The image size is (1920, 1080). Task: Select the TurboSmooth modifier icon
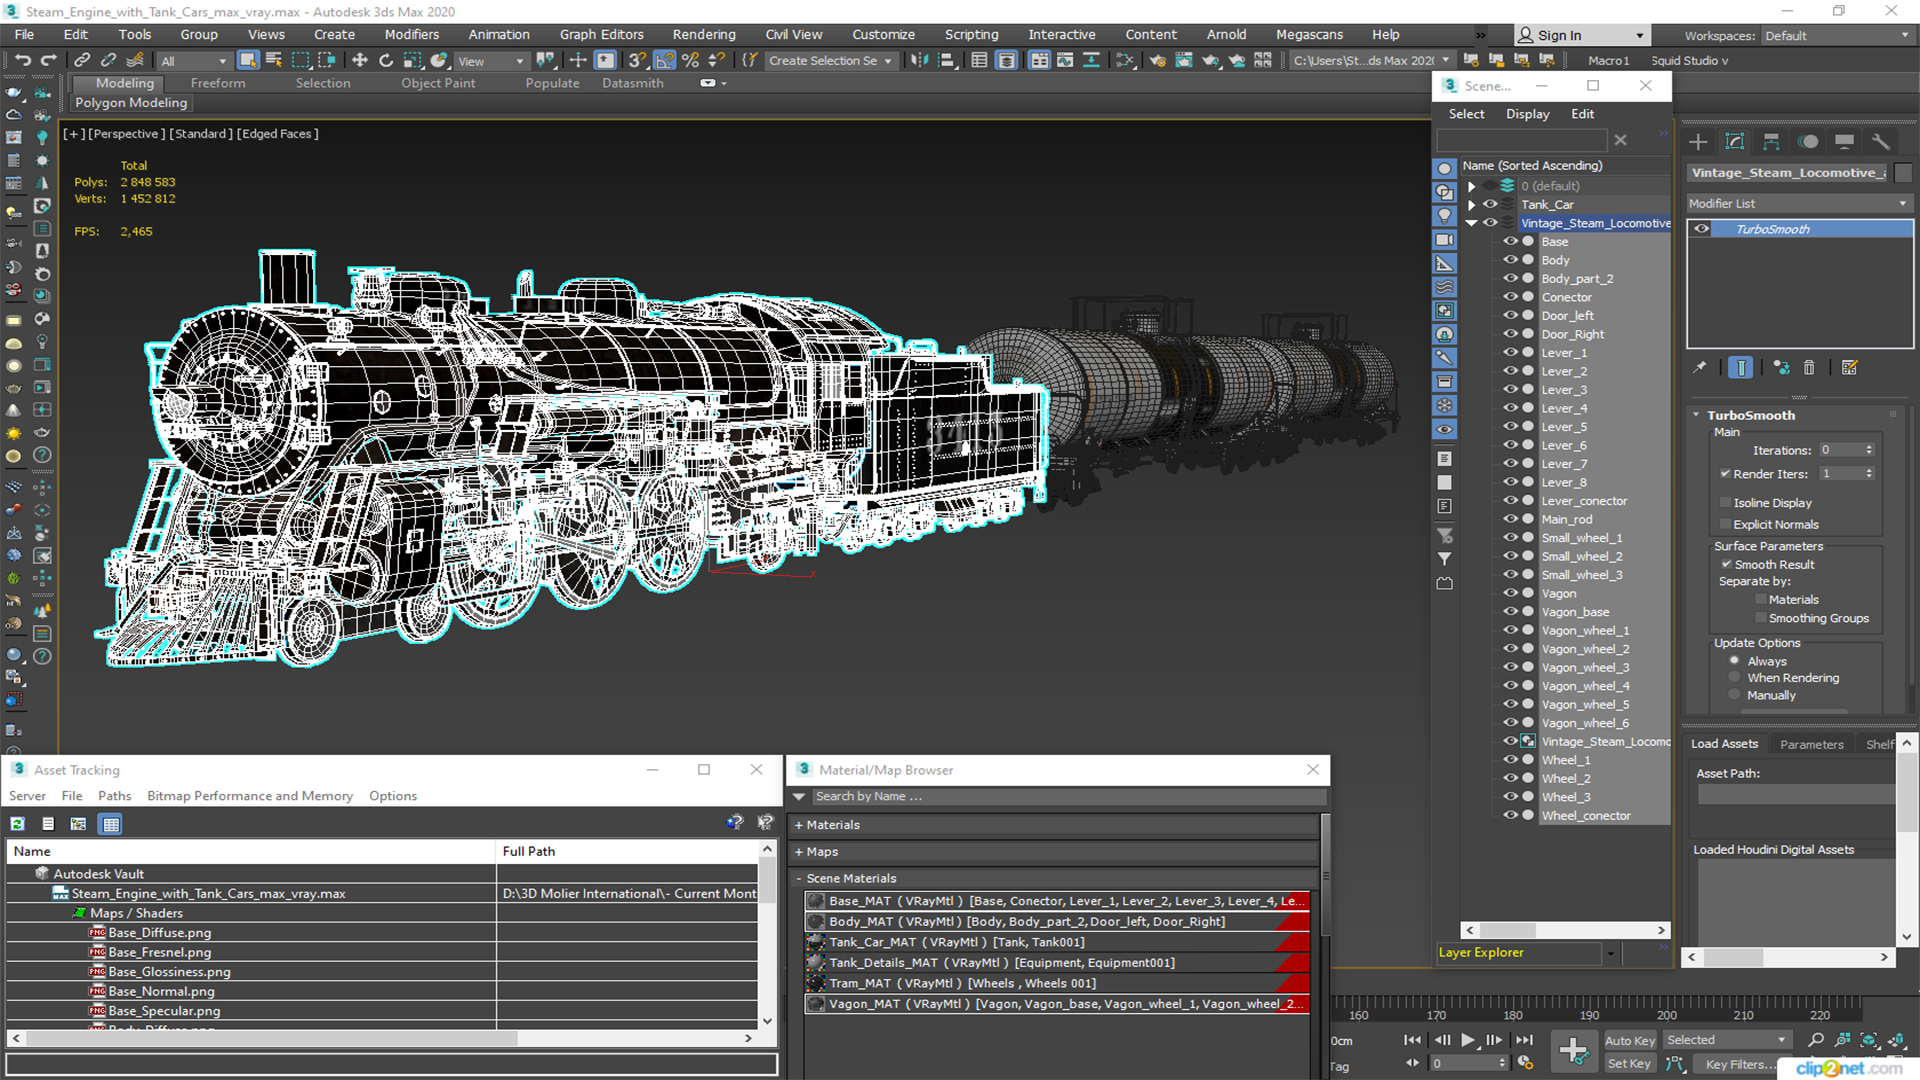tap(1702, 229)
